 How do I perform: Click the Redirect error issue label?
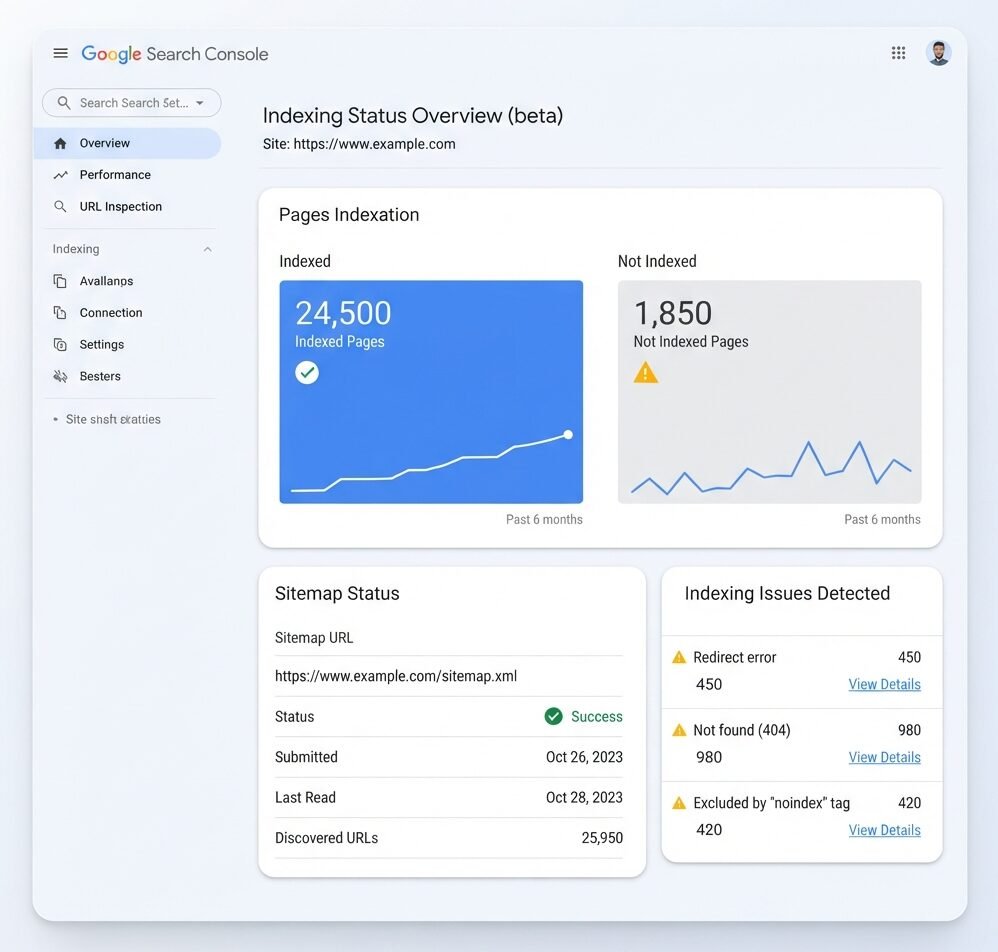[x=734, y=657]
